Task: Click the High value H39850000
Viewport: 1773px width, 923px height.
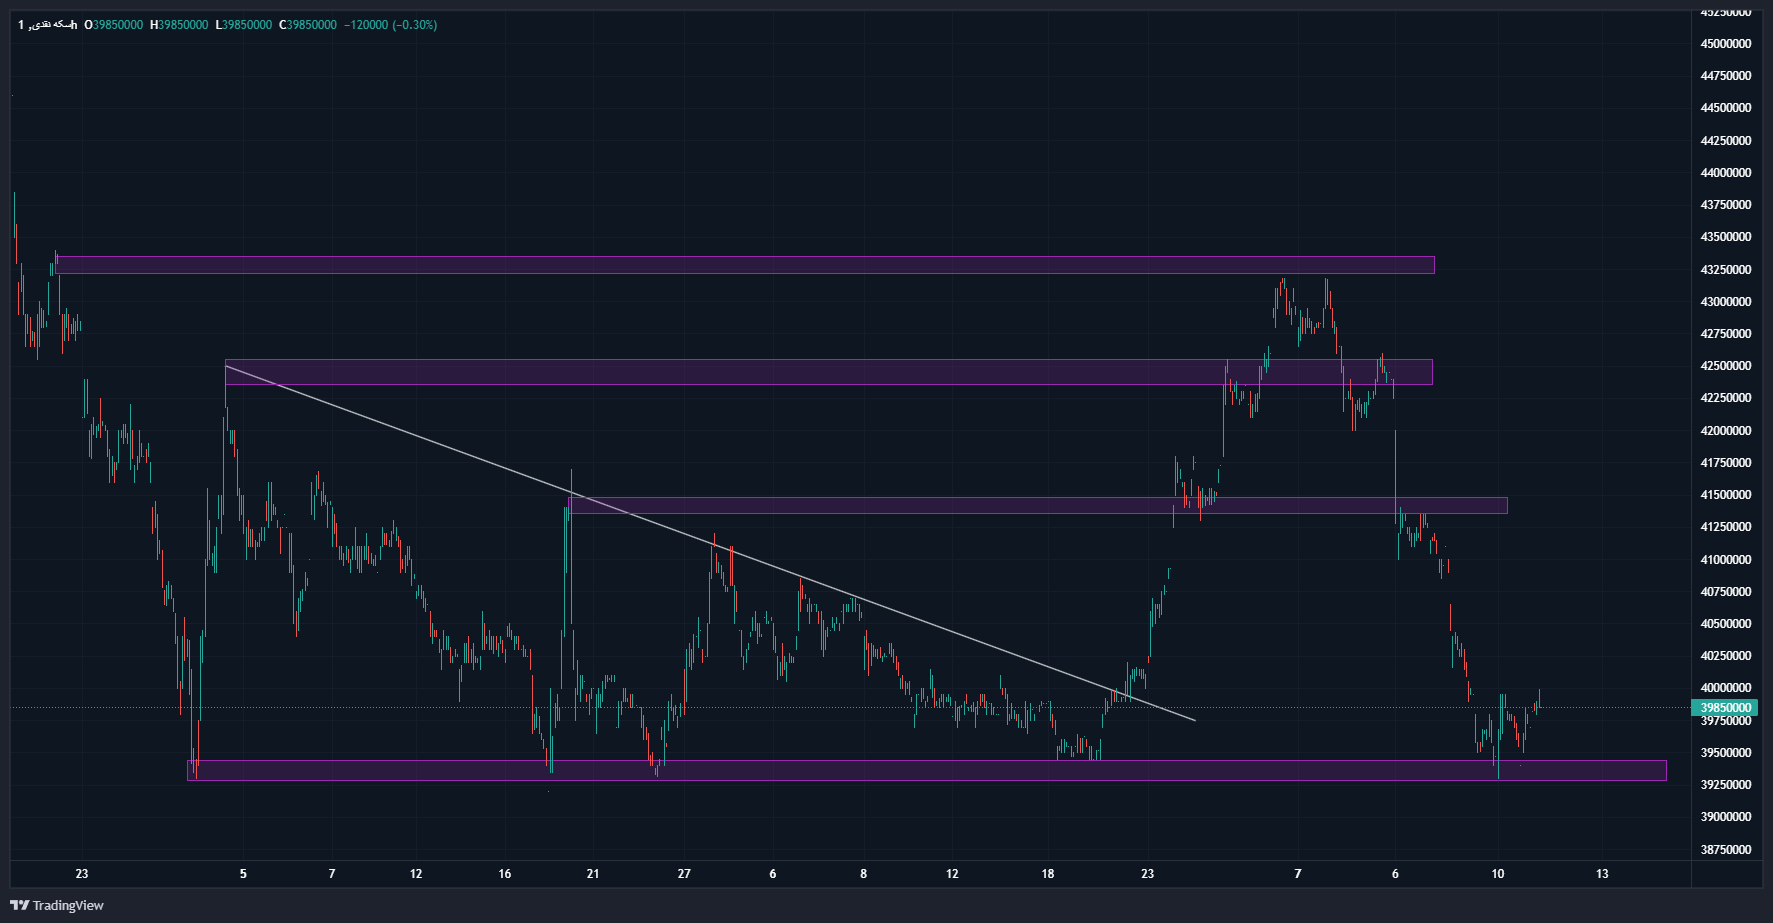Action: pyautogui.click(x=179, y=25)
